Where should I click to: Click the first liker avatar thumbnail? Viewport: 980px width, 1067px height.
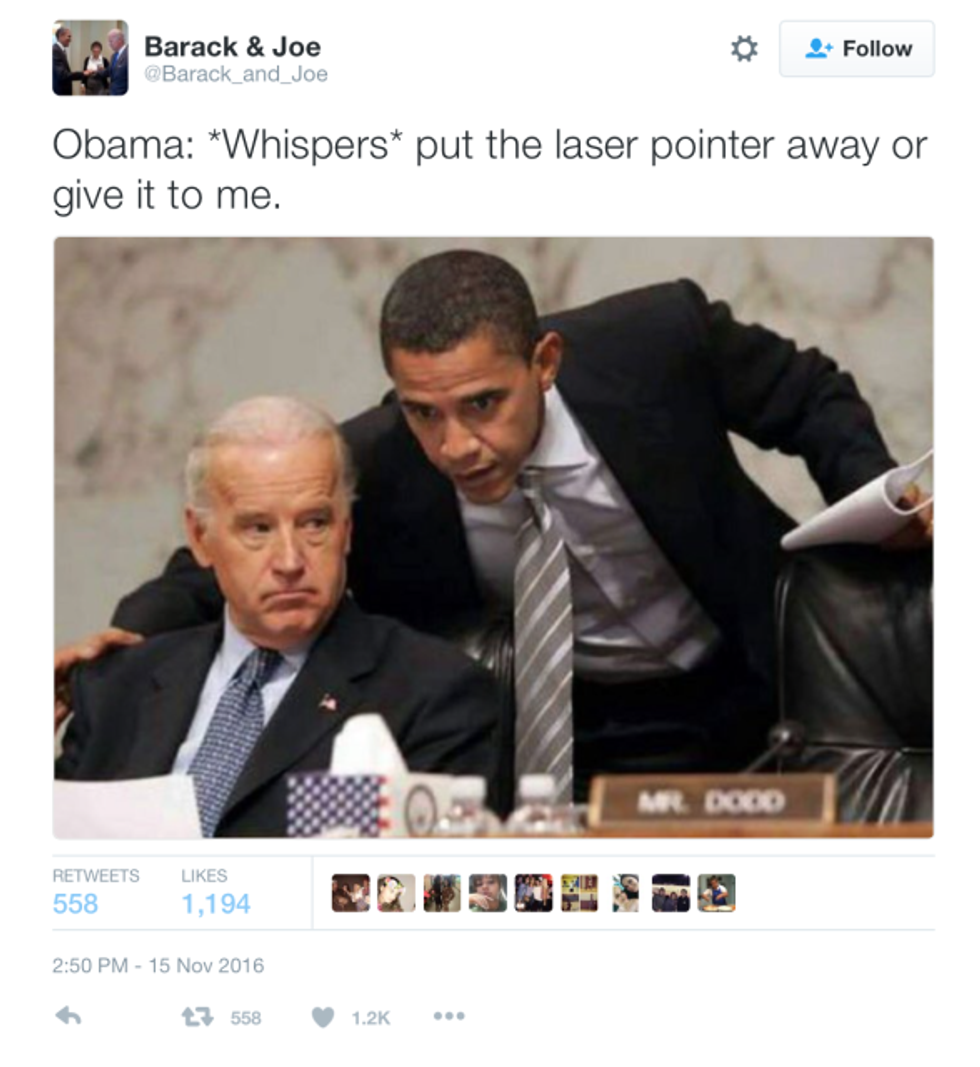[x=351, y=893]
